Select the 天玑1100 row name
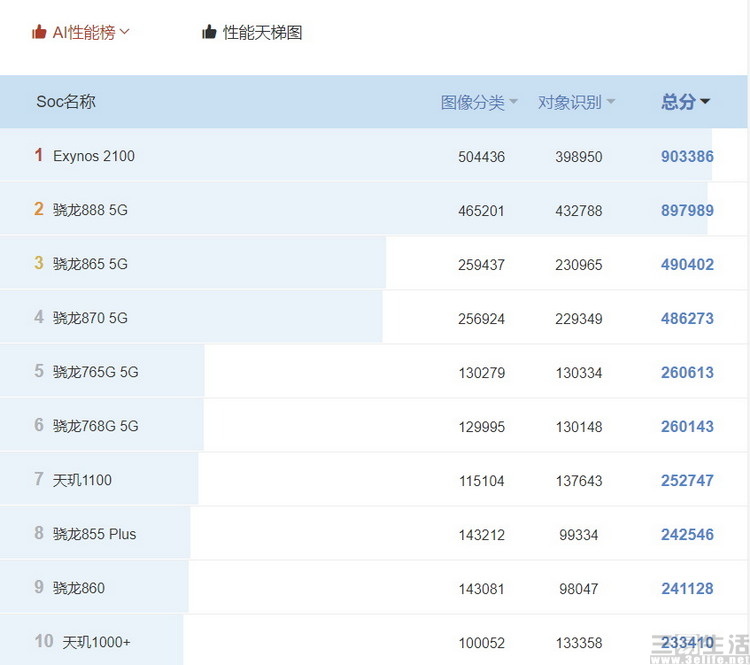The image size is (750, 665). pyautogui.click(x=82, y=480)
